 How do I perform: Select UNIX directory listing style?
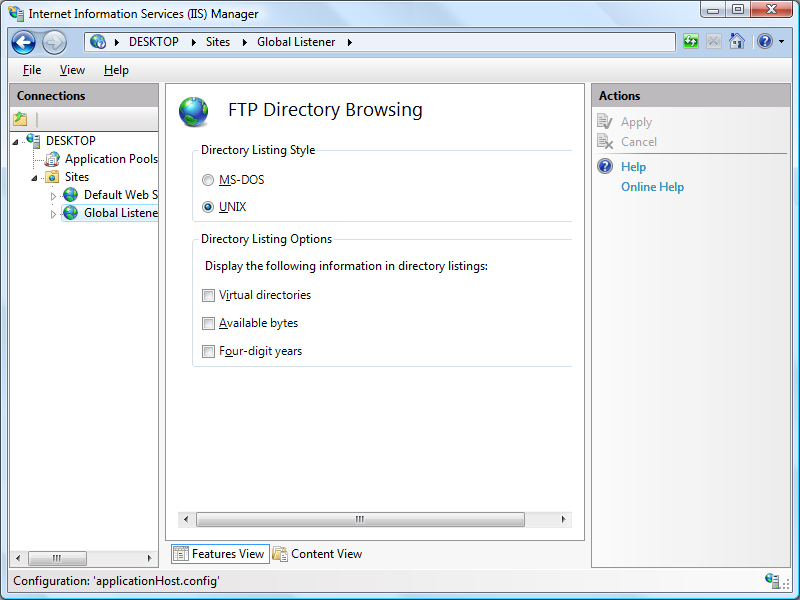(208, 207)
